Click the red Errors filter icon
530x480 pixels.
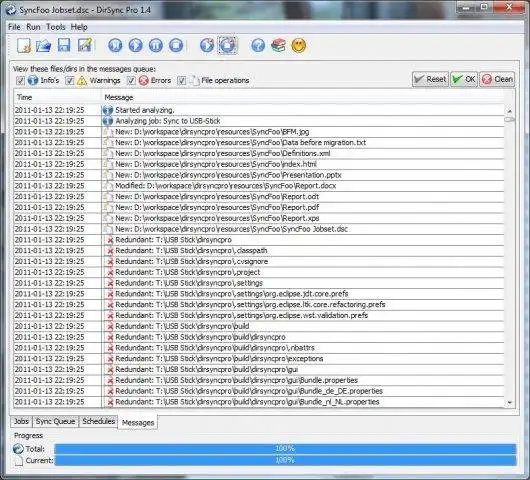click(144, 80)
